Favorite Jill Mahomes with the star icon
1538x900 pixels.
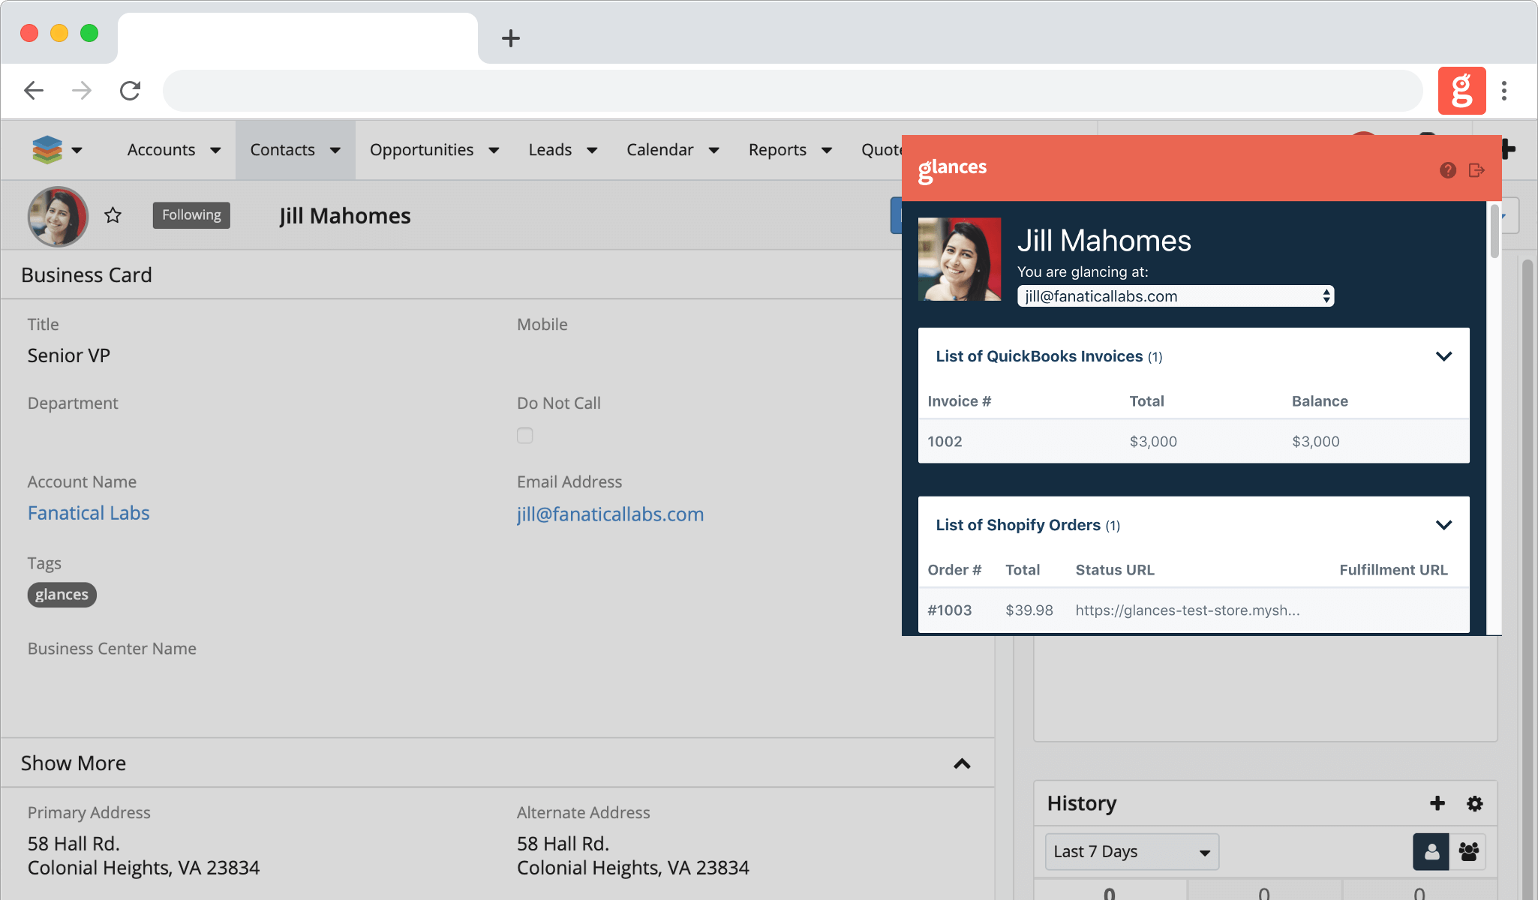pos(113,215)
